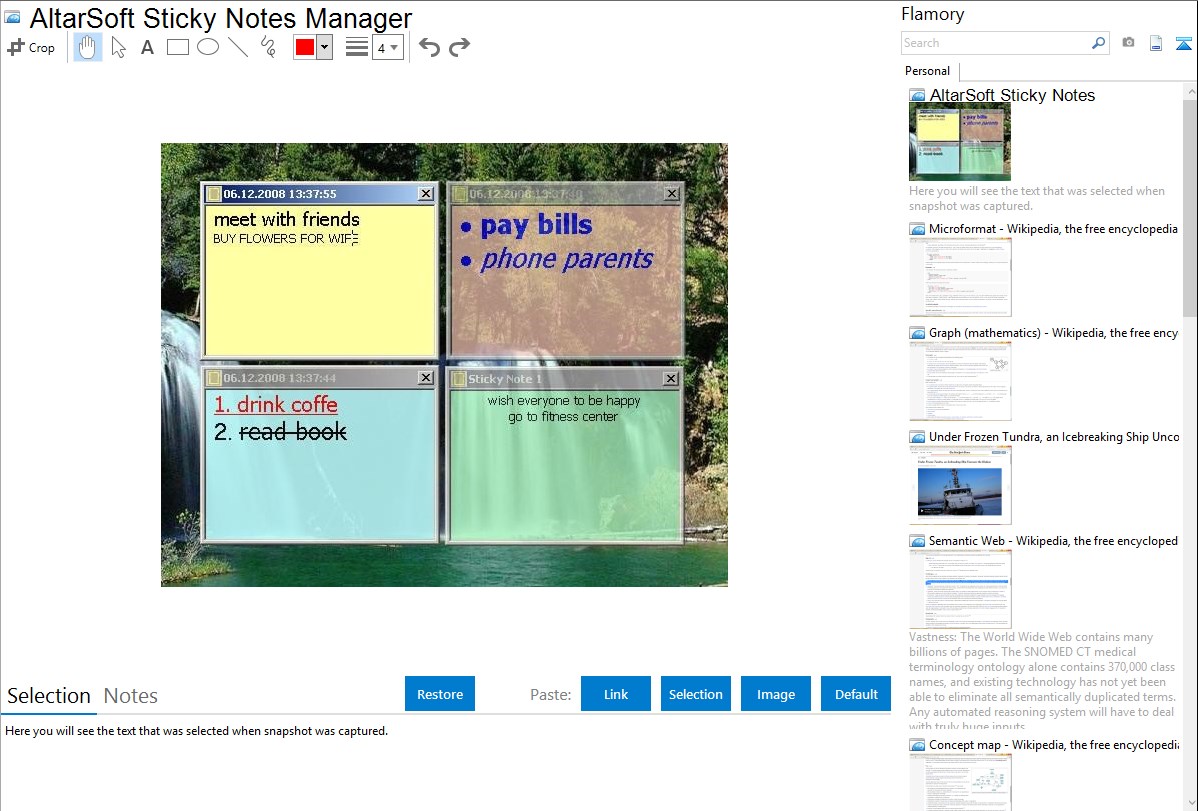
Task: Close the yellow meet with friends note
Action: [x=426, y=194]
